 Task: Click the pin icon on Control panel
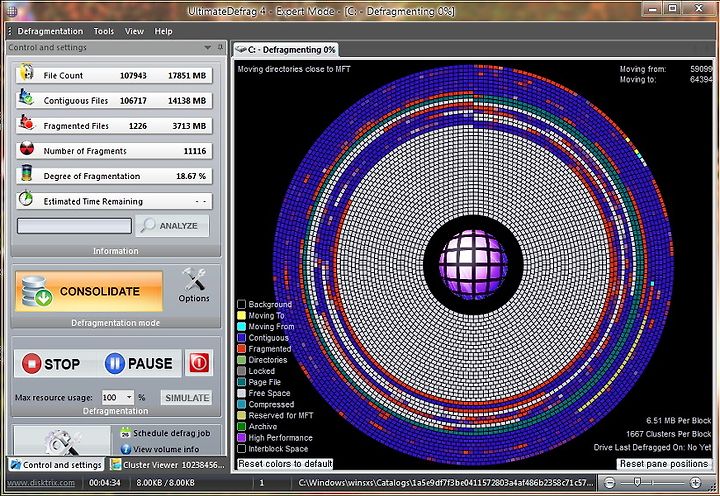pos(220,47)
